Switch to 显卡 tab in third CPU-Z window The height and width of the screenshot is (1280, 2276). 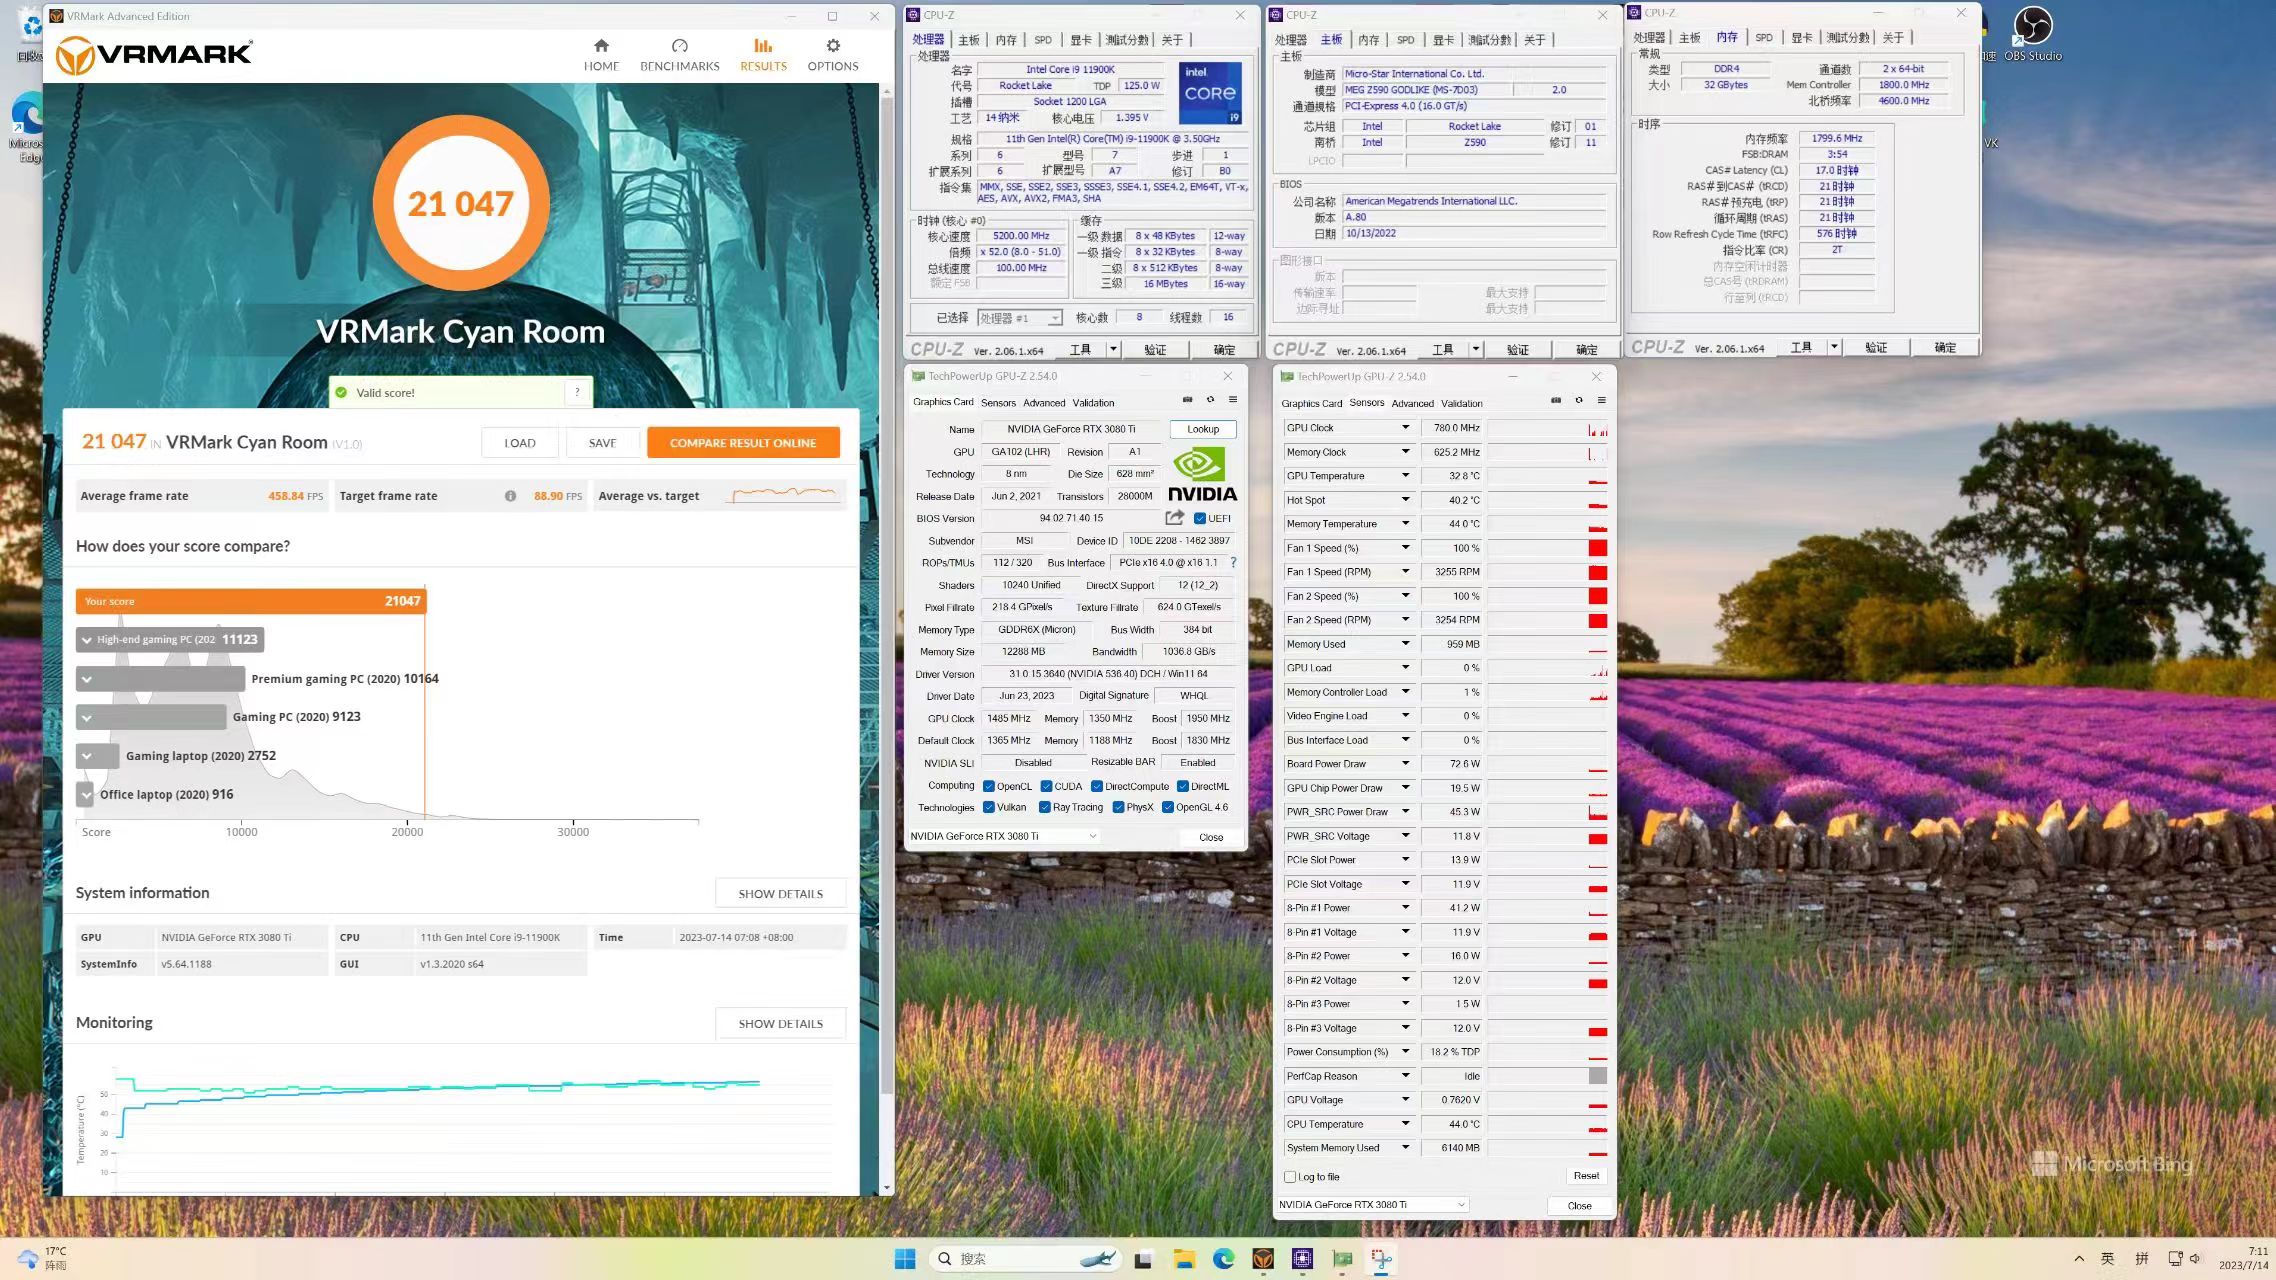coord(1801,38)
